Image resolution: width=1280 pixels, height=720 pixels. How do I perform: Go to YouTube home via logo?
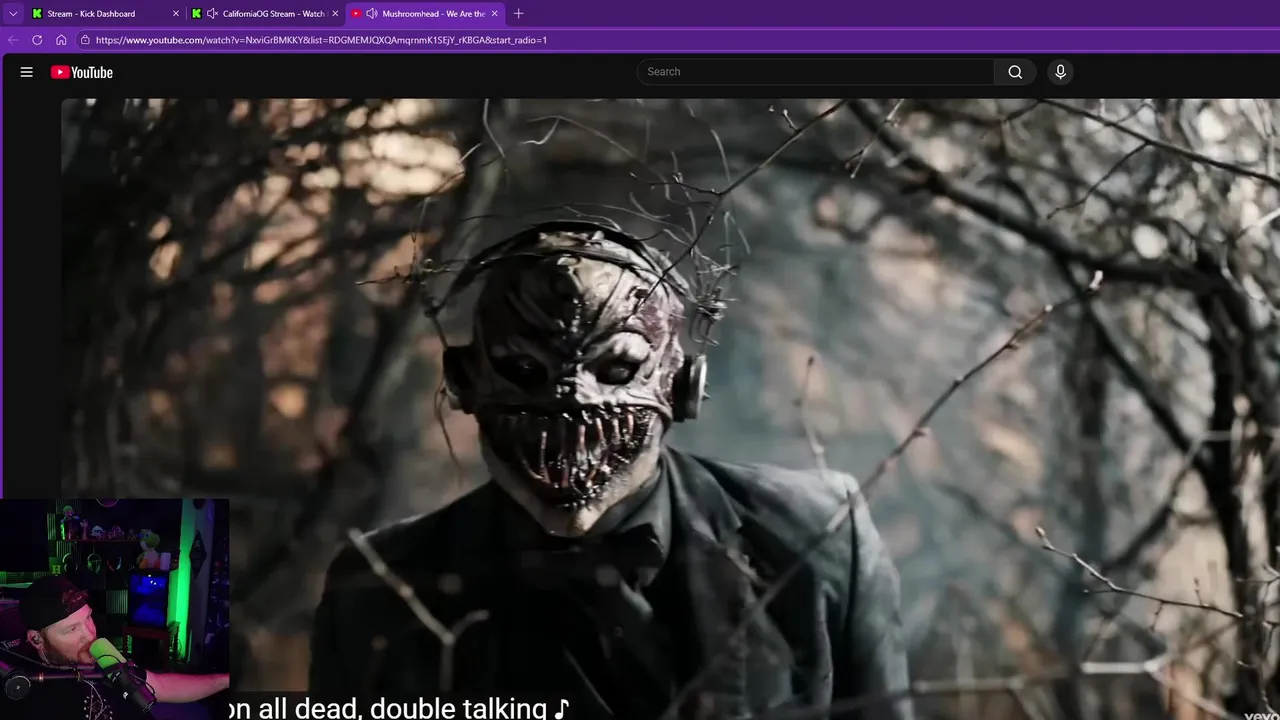82,72
